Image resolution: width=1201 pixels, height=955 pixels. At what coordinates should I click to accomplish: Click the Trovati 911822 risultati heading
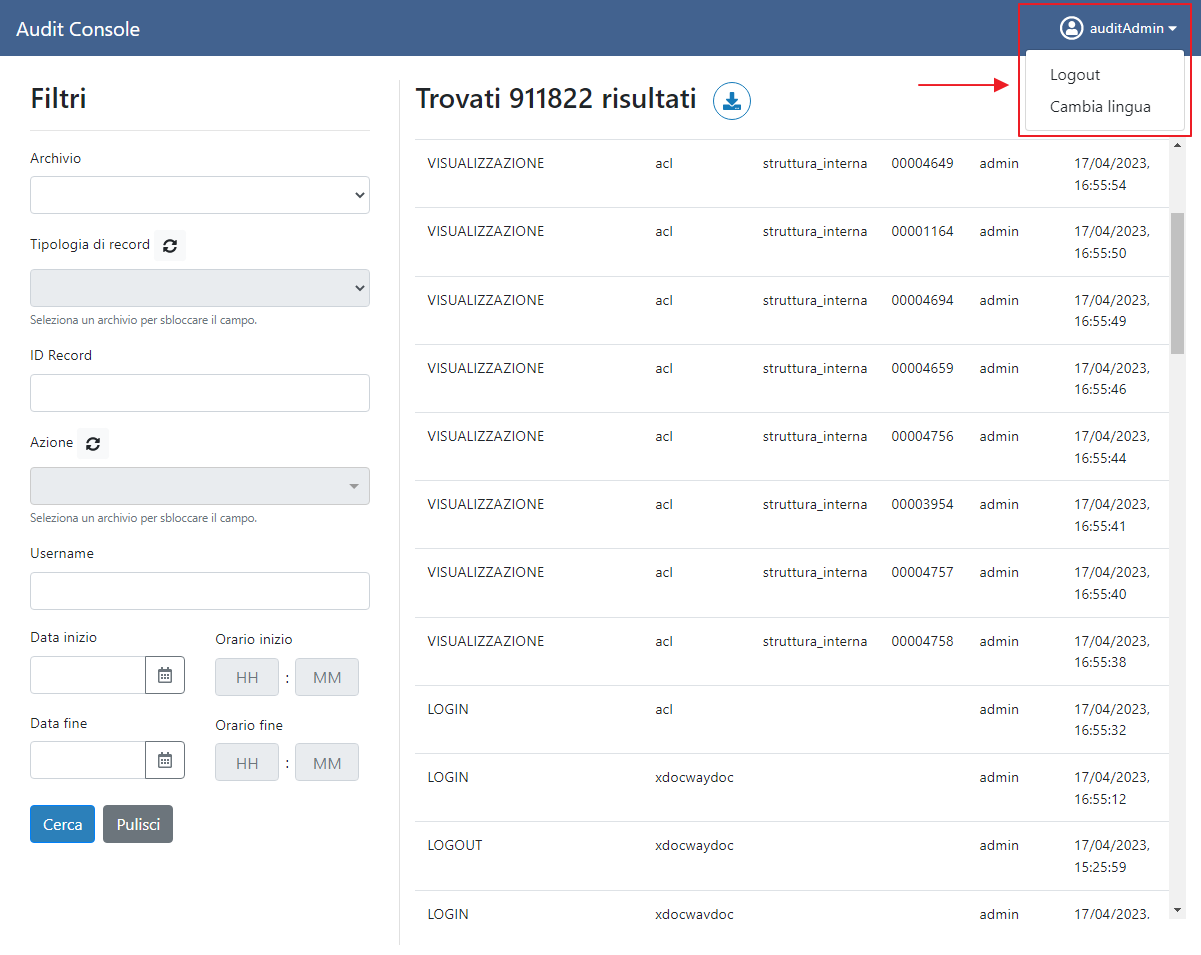556,99
